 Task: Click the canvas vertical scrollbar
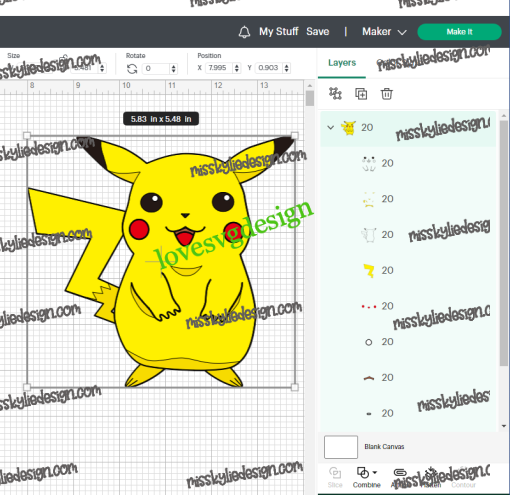[310, 98]
